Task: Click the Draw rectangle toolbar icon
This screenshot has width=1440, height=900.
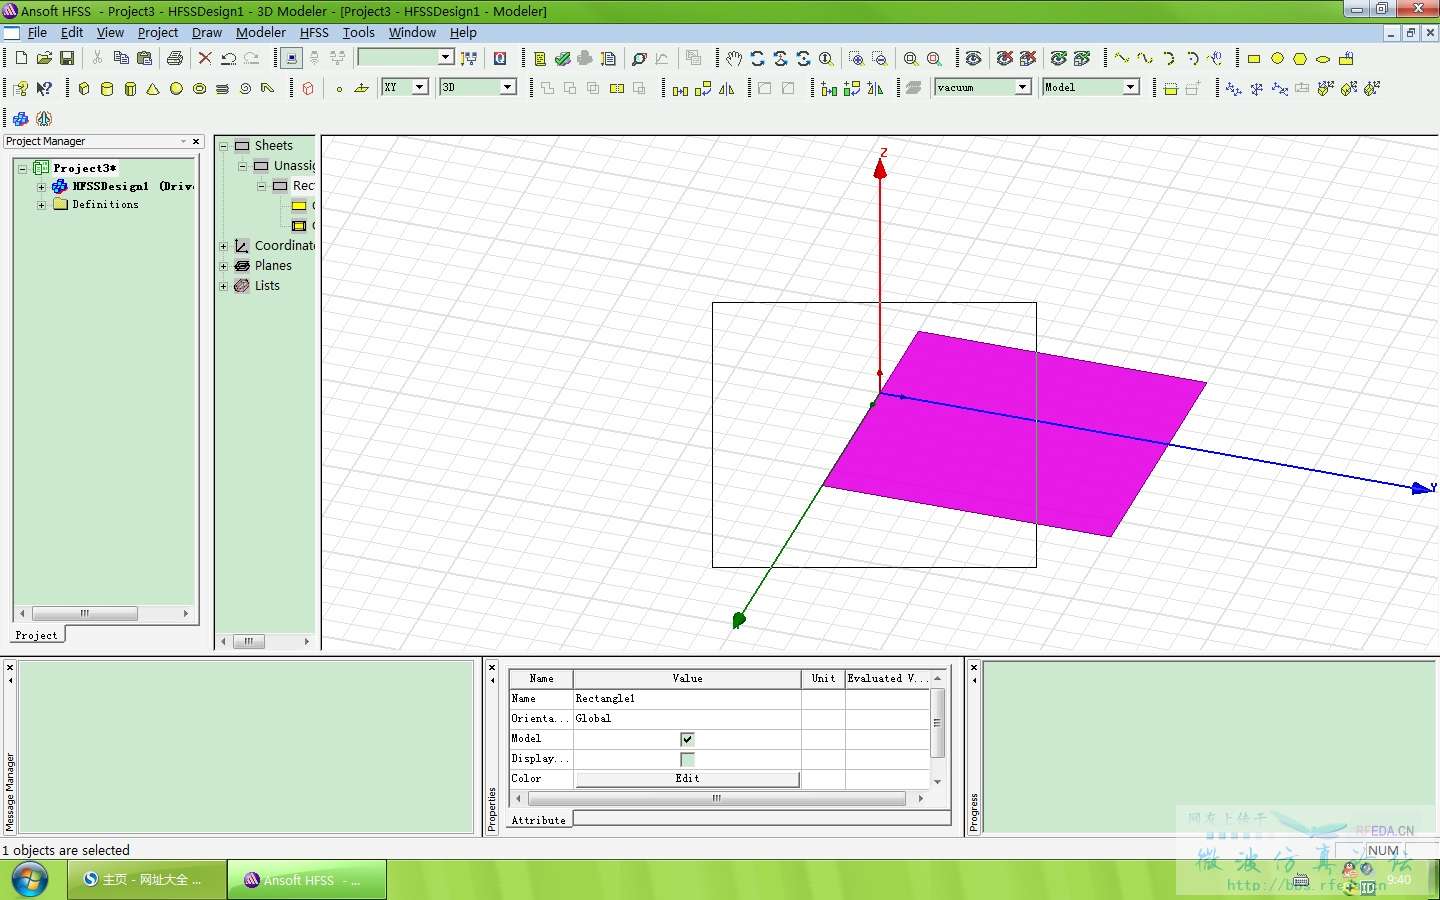Action: pyautogui.click(x=1254, y=59)
